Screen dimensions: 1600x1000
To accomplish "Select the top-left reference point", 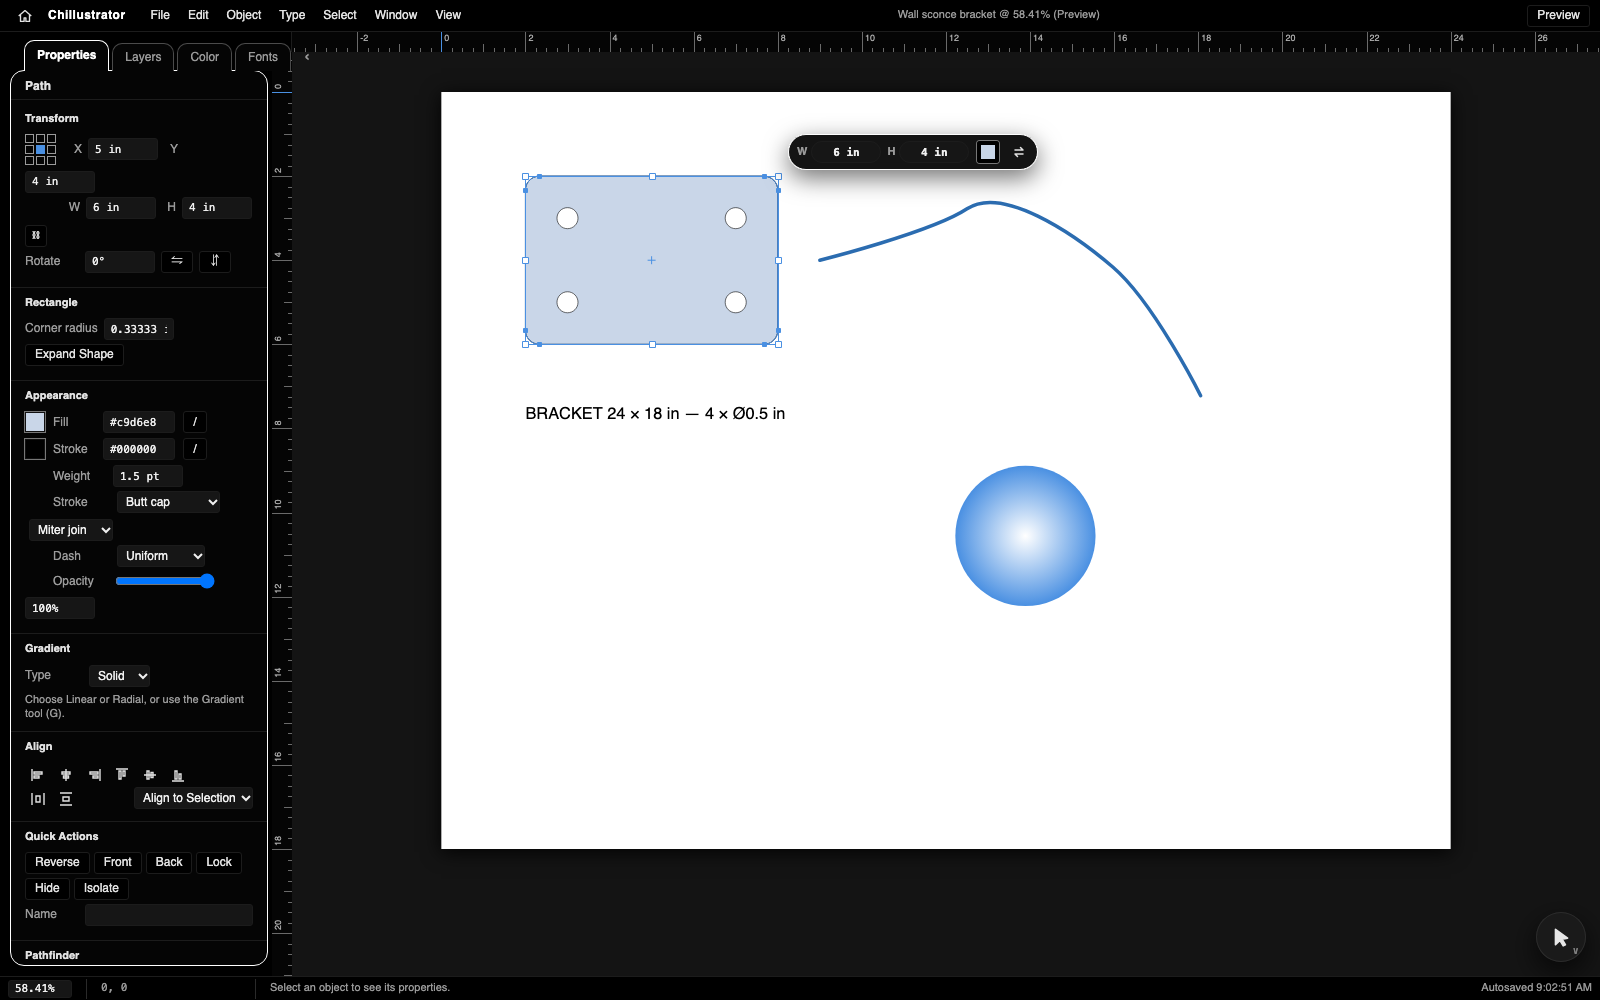I will 30,139.
